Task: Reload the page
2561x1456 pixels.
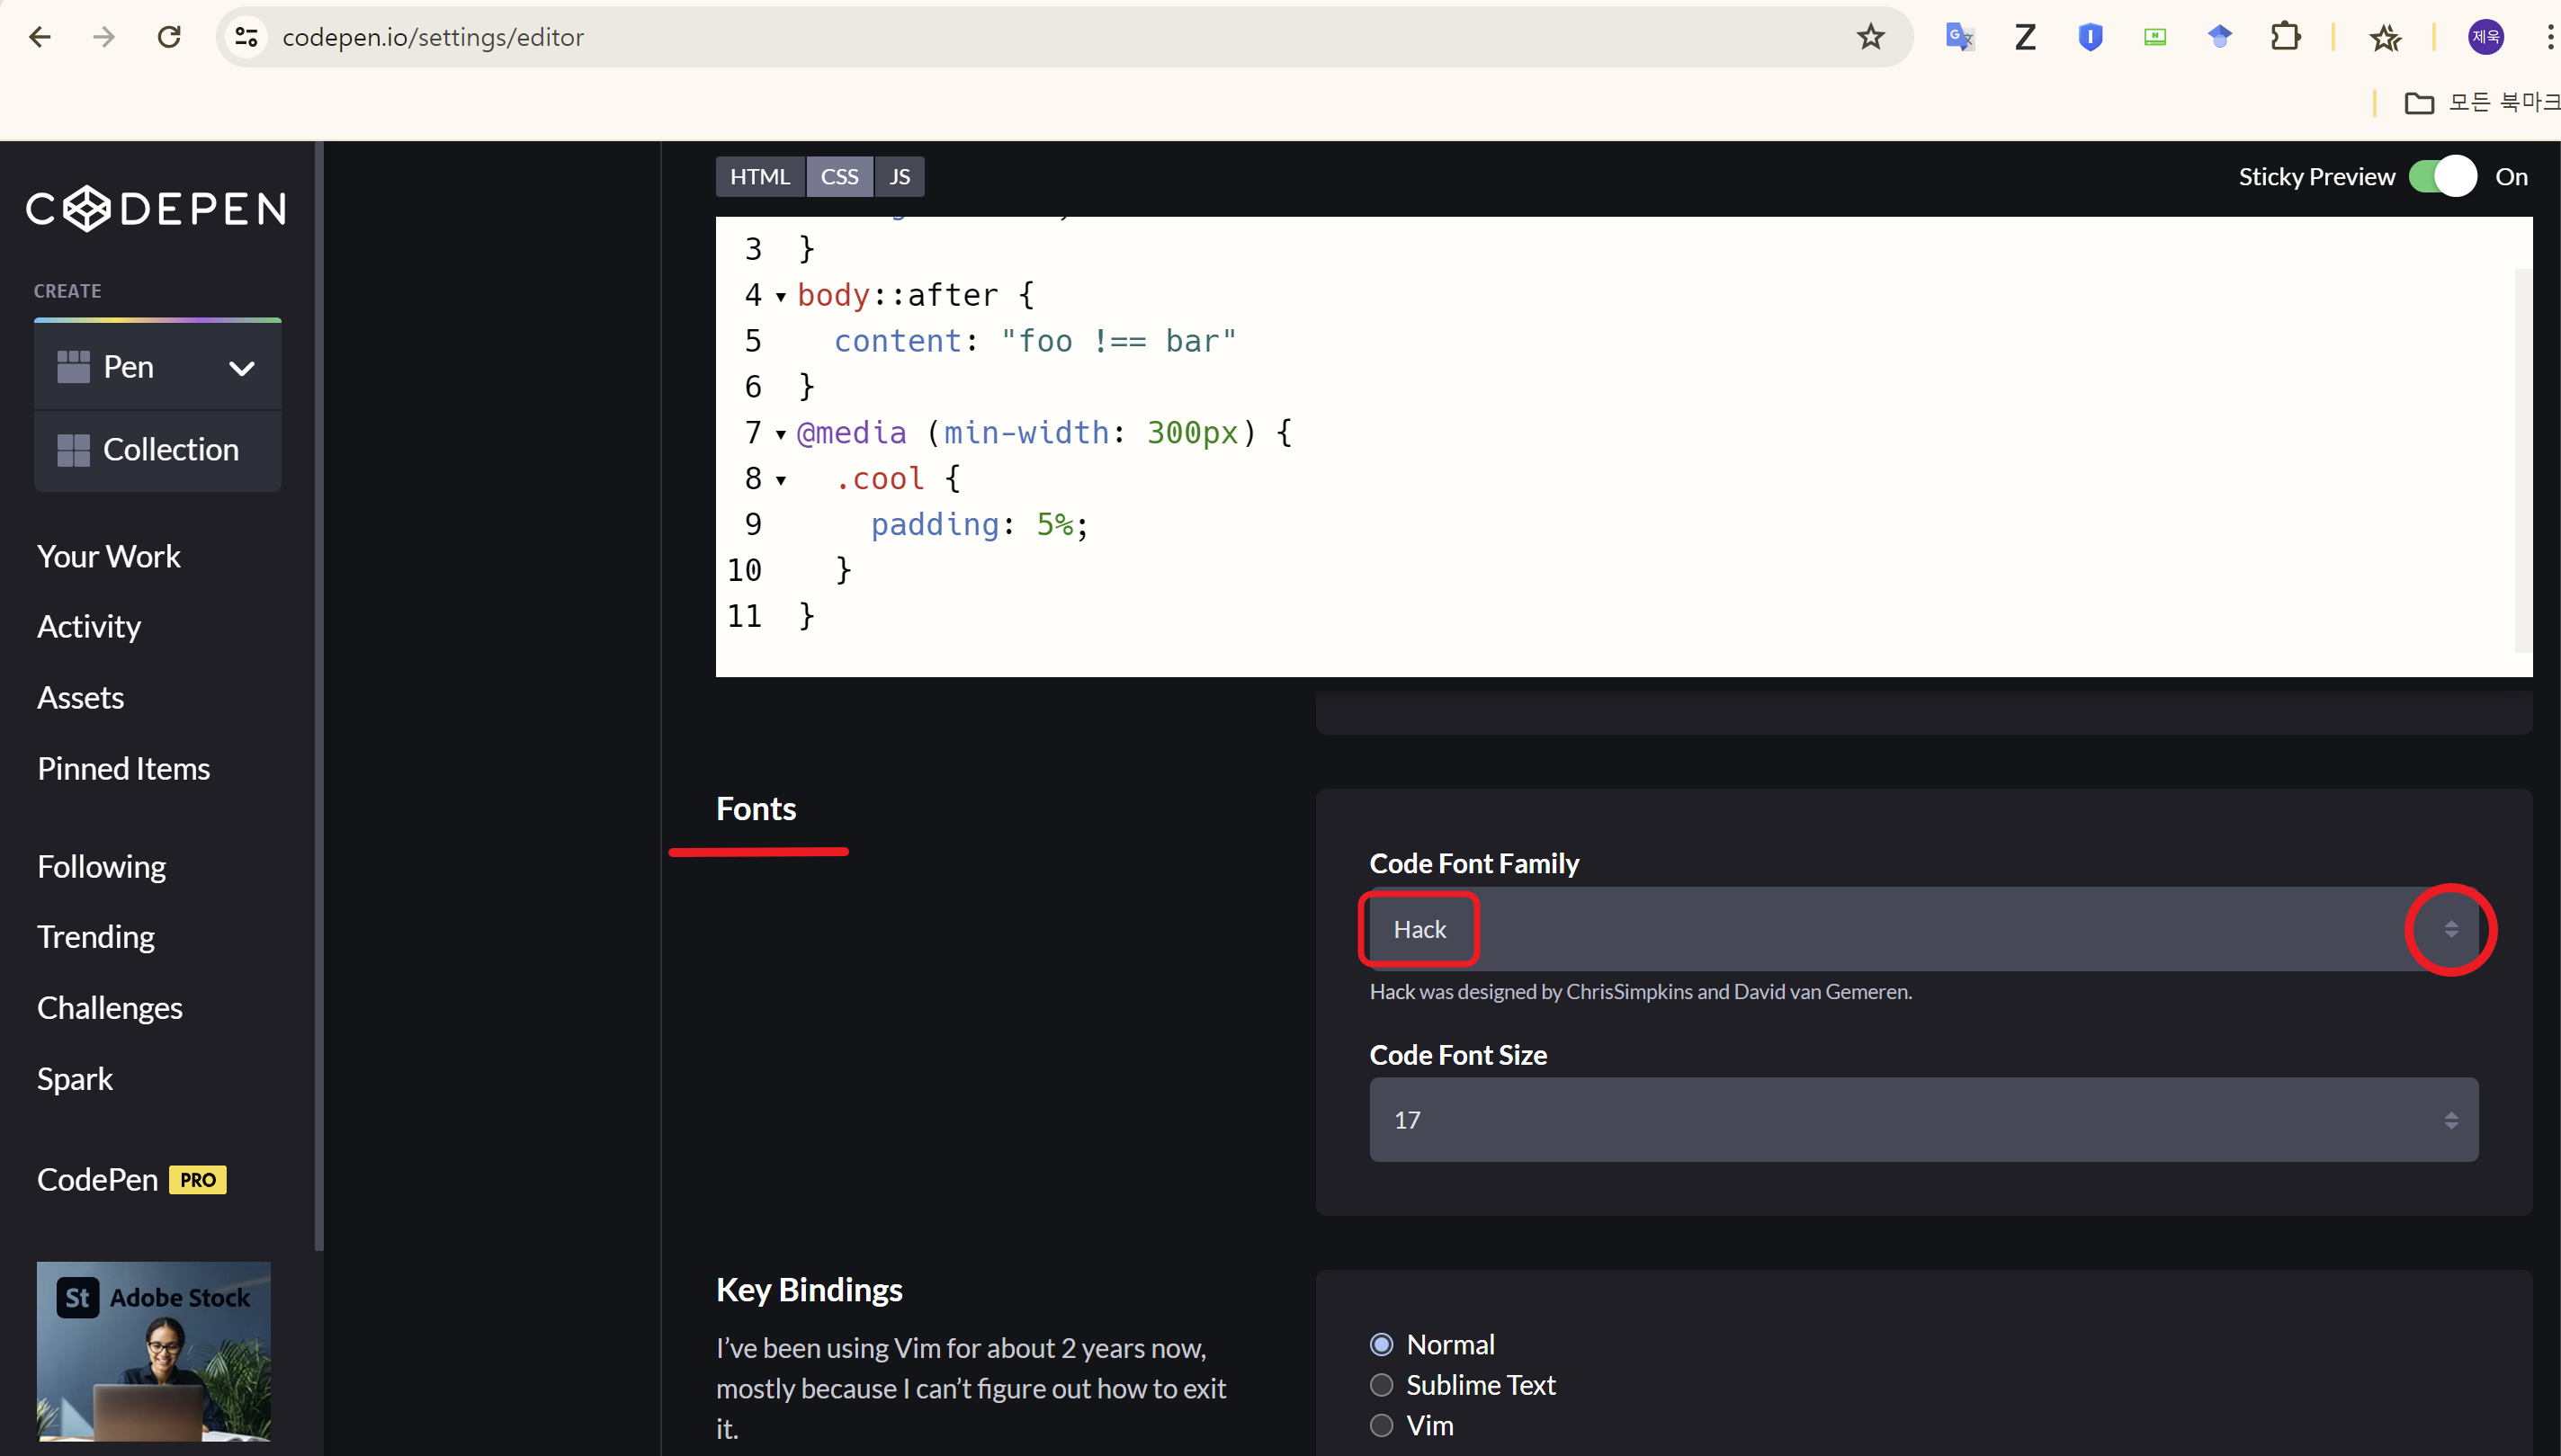Action: pos(169,37)
